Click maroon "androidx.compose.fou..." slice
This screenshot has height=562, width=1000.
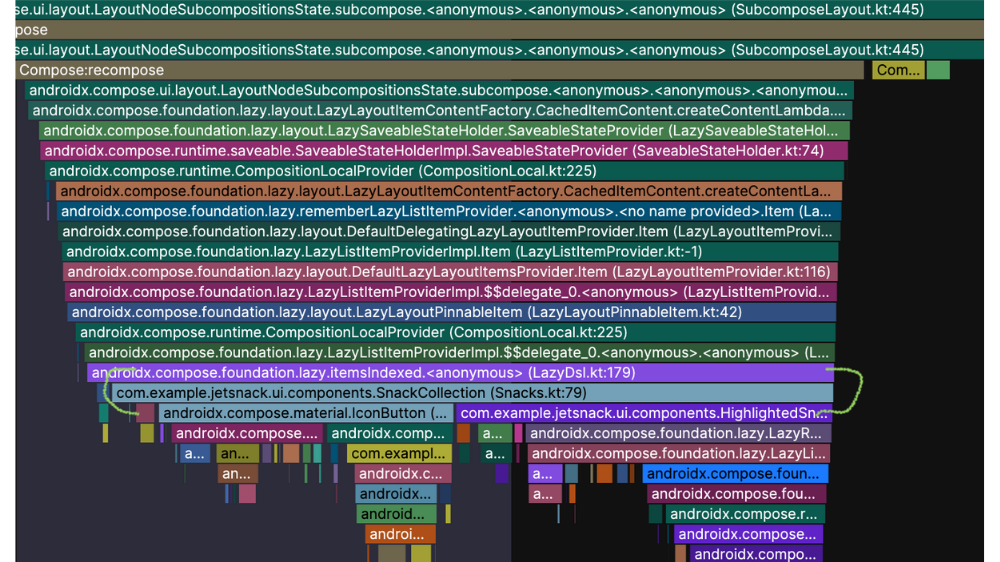(737, 494)
